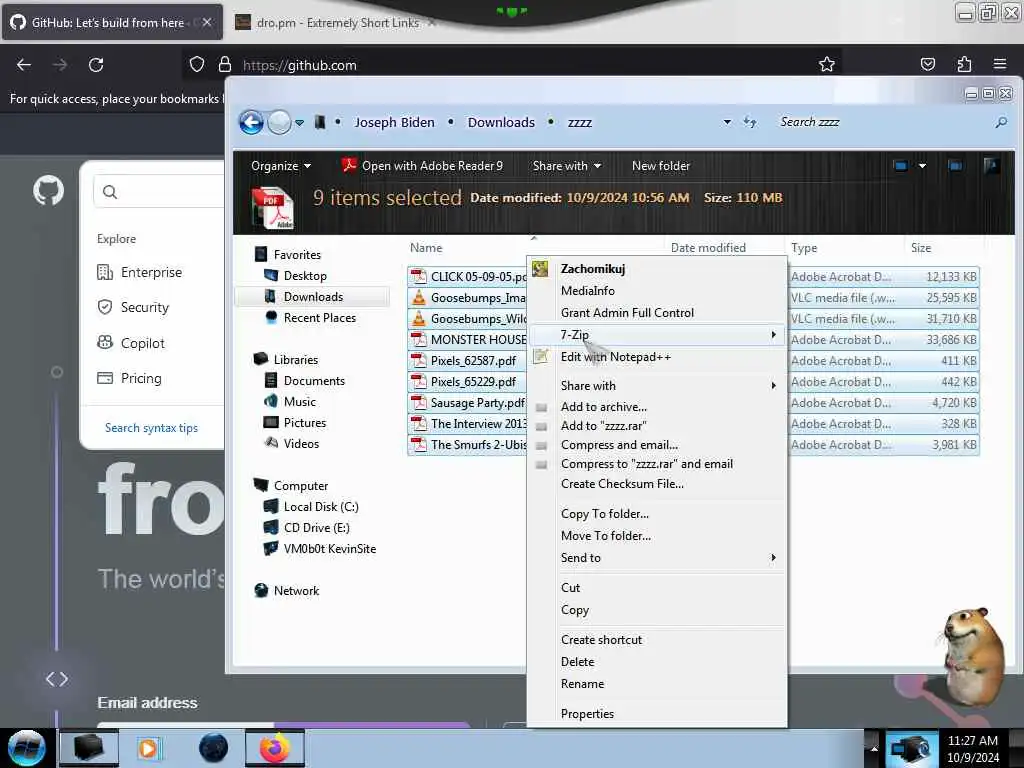
Task: Click the Search zzzz input field
Action: 882,122
